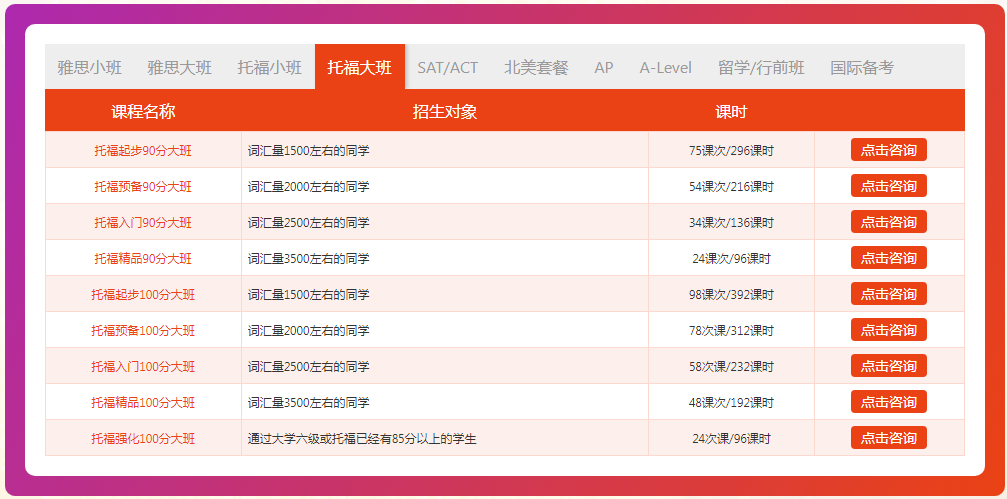Open the 托福精品100分大班 course link
Image resolution: width=1007 pixels, height=499 pixels.
coord(143,403)
